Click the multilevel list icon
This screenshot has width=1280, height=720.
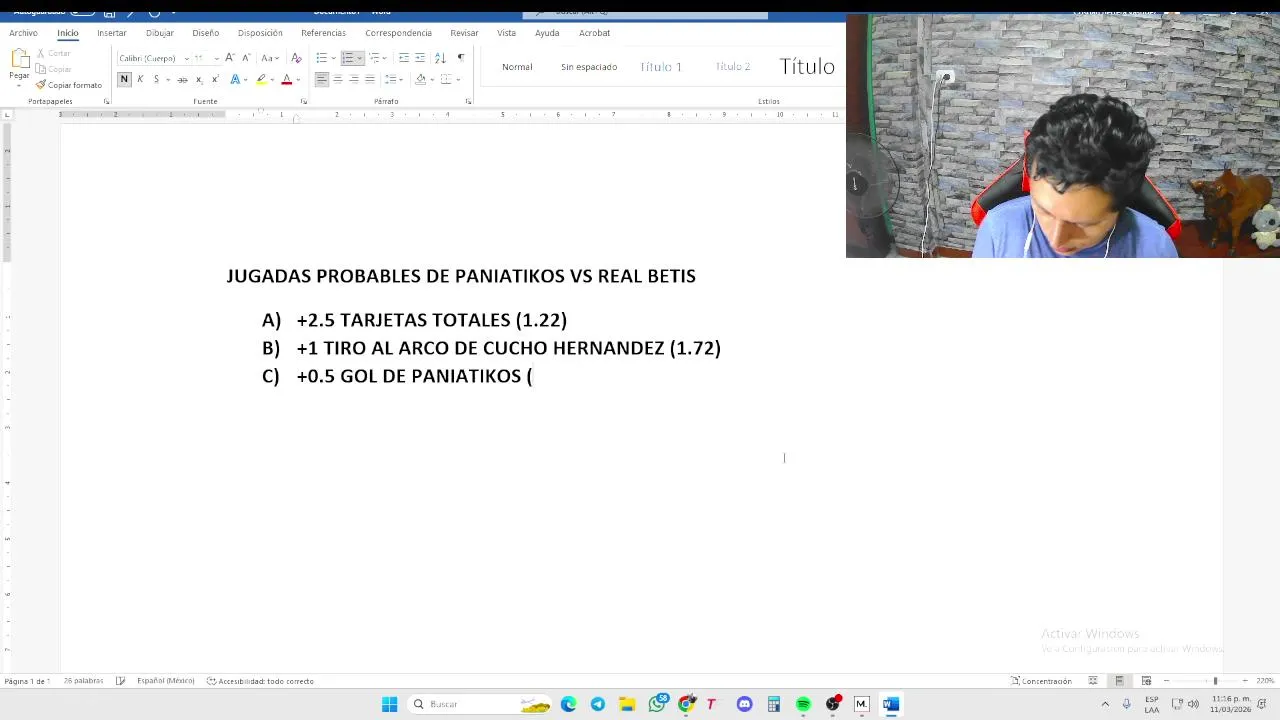374,58
